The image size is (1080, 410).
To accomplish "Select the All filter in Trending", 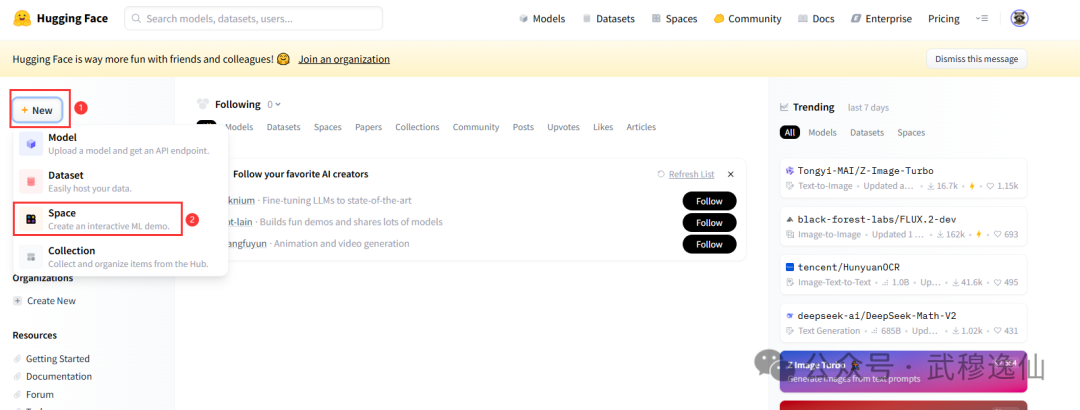I will (x=789, y=132).
